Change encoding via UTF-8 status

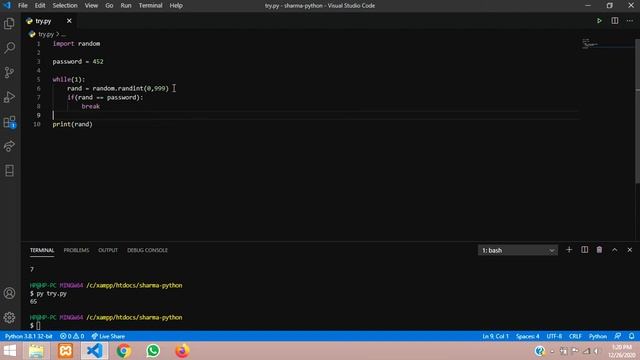554,336
